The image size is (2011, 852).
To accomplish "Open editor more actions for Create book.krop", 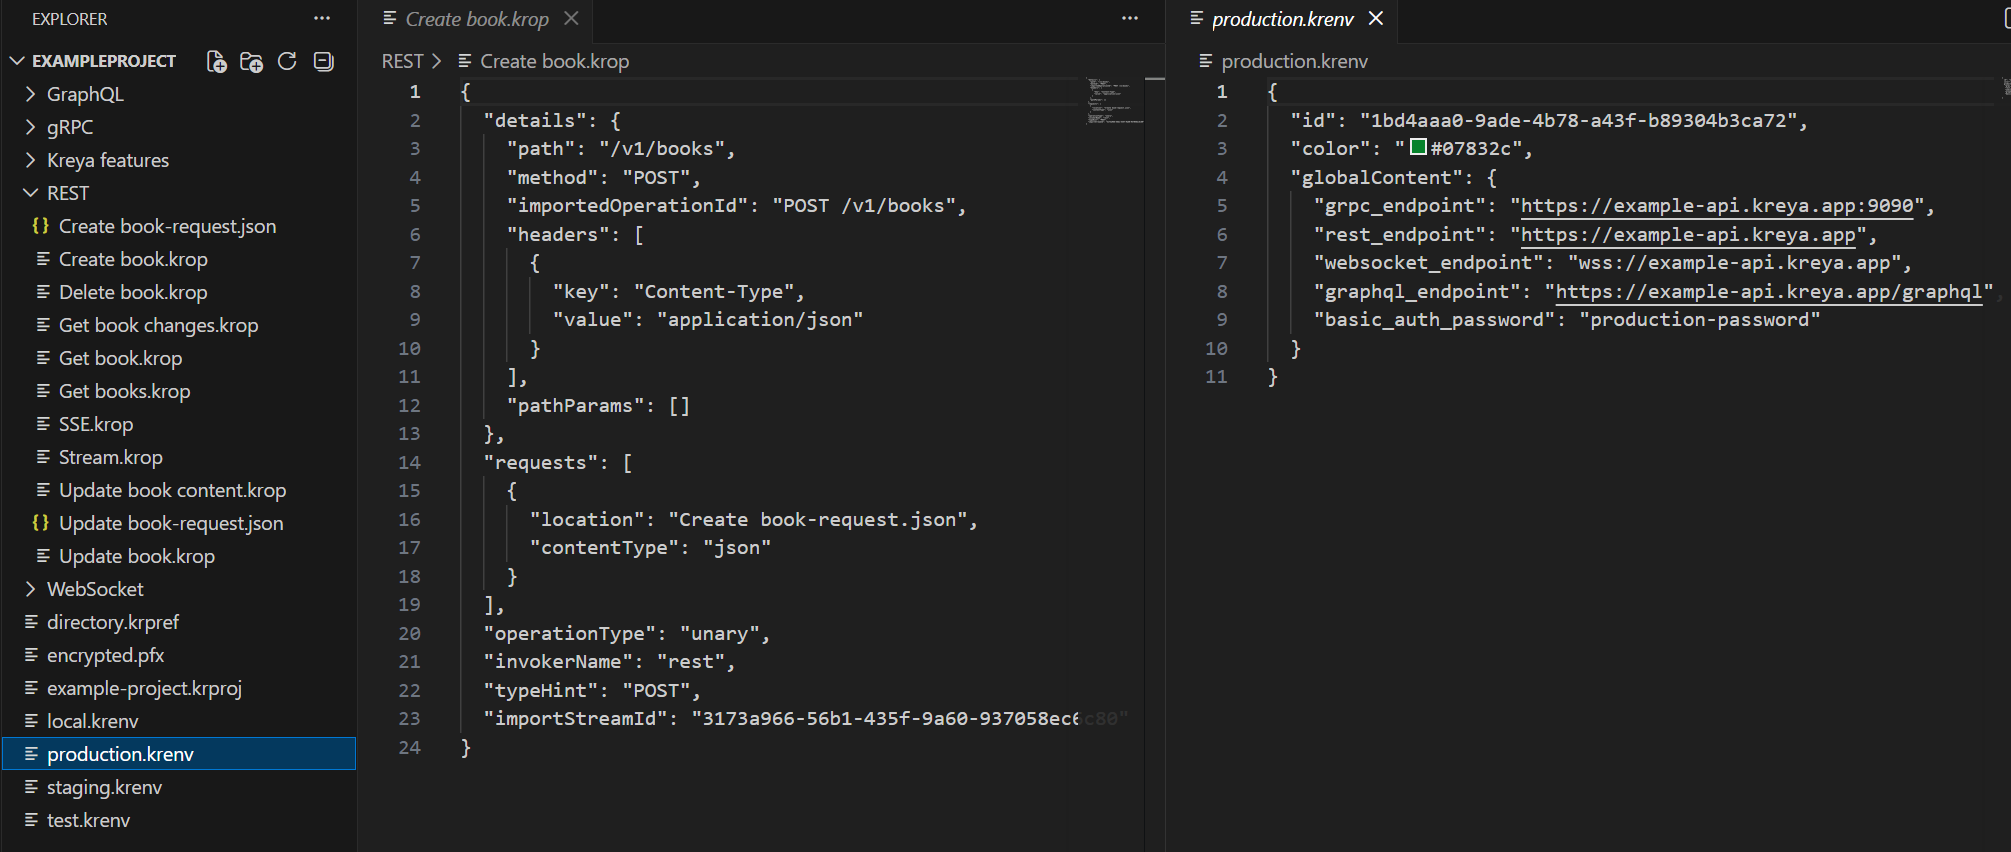I will click(1129, 19).
